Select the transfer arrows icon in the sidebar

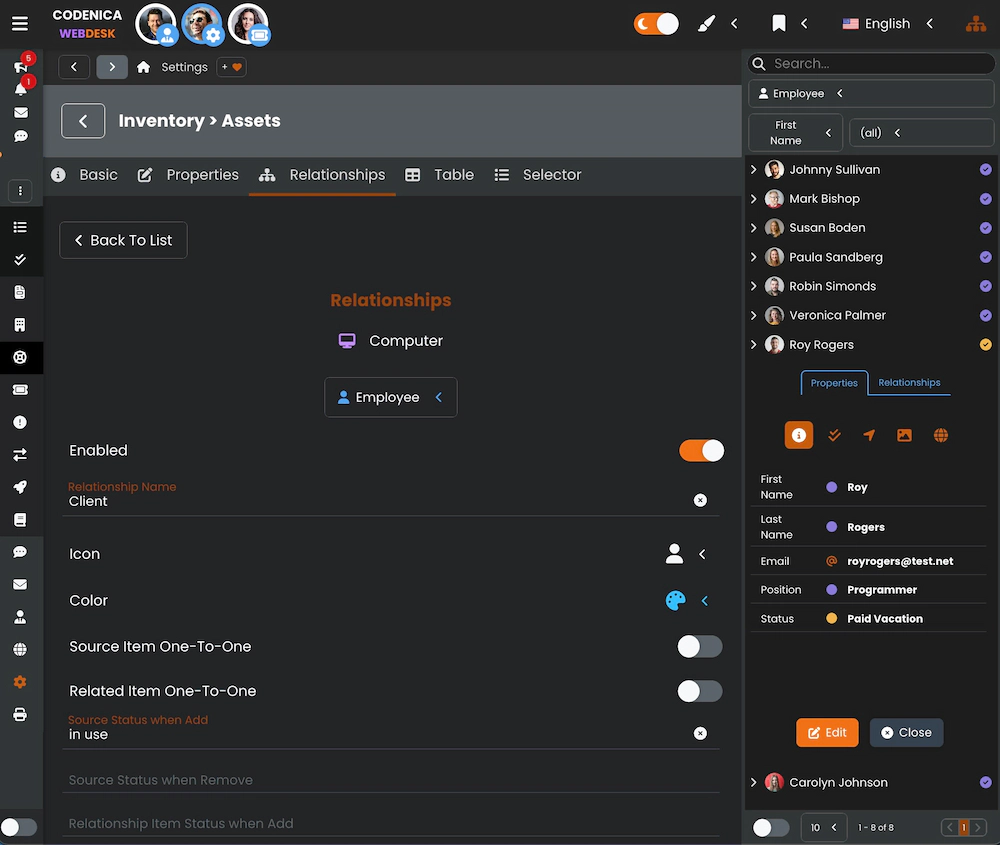(x=21, y=454)
